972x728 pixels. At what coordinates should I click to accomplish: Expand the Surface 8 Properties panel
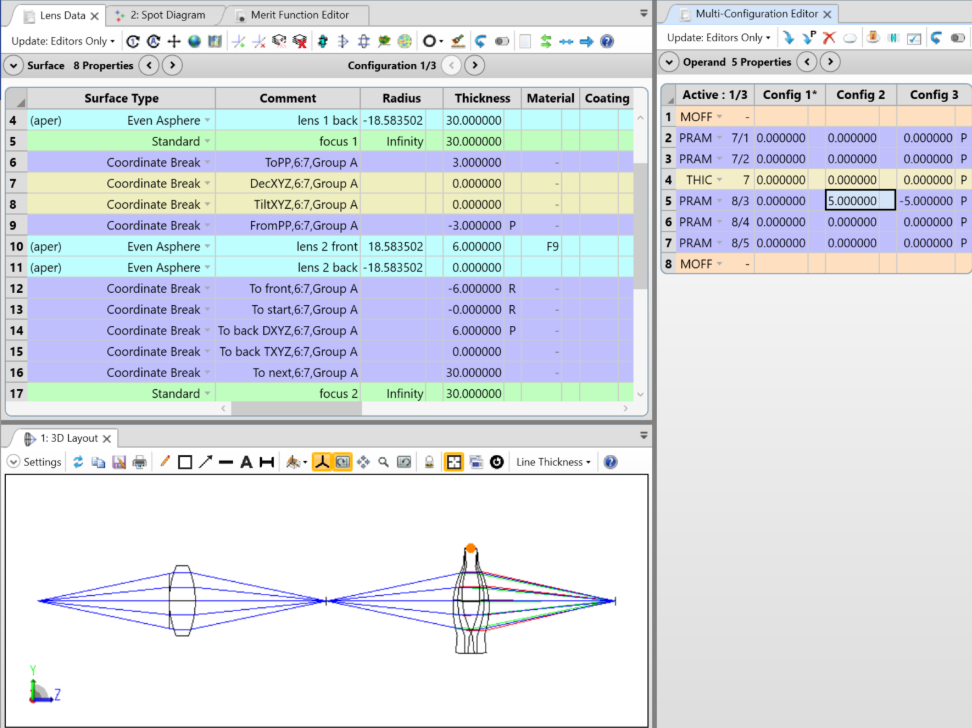click(14, 66)
